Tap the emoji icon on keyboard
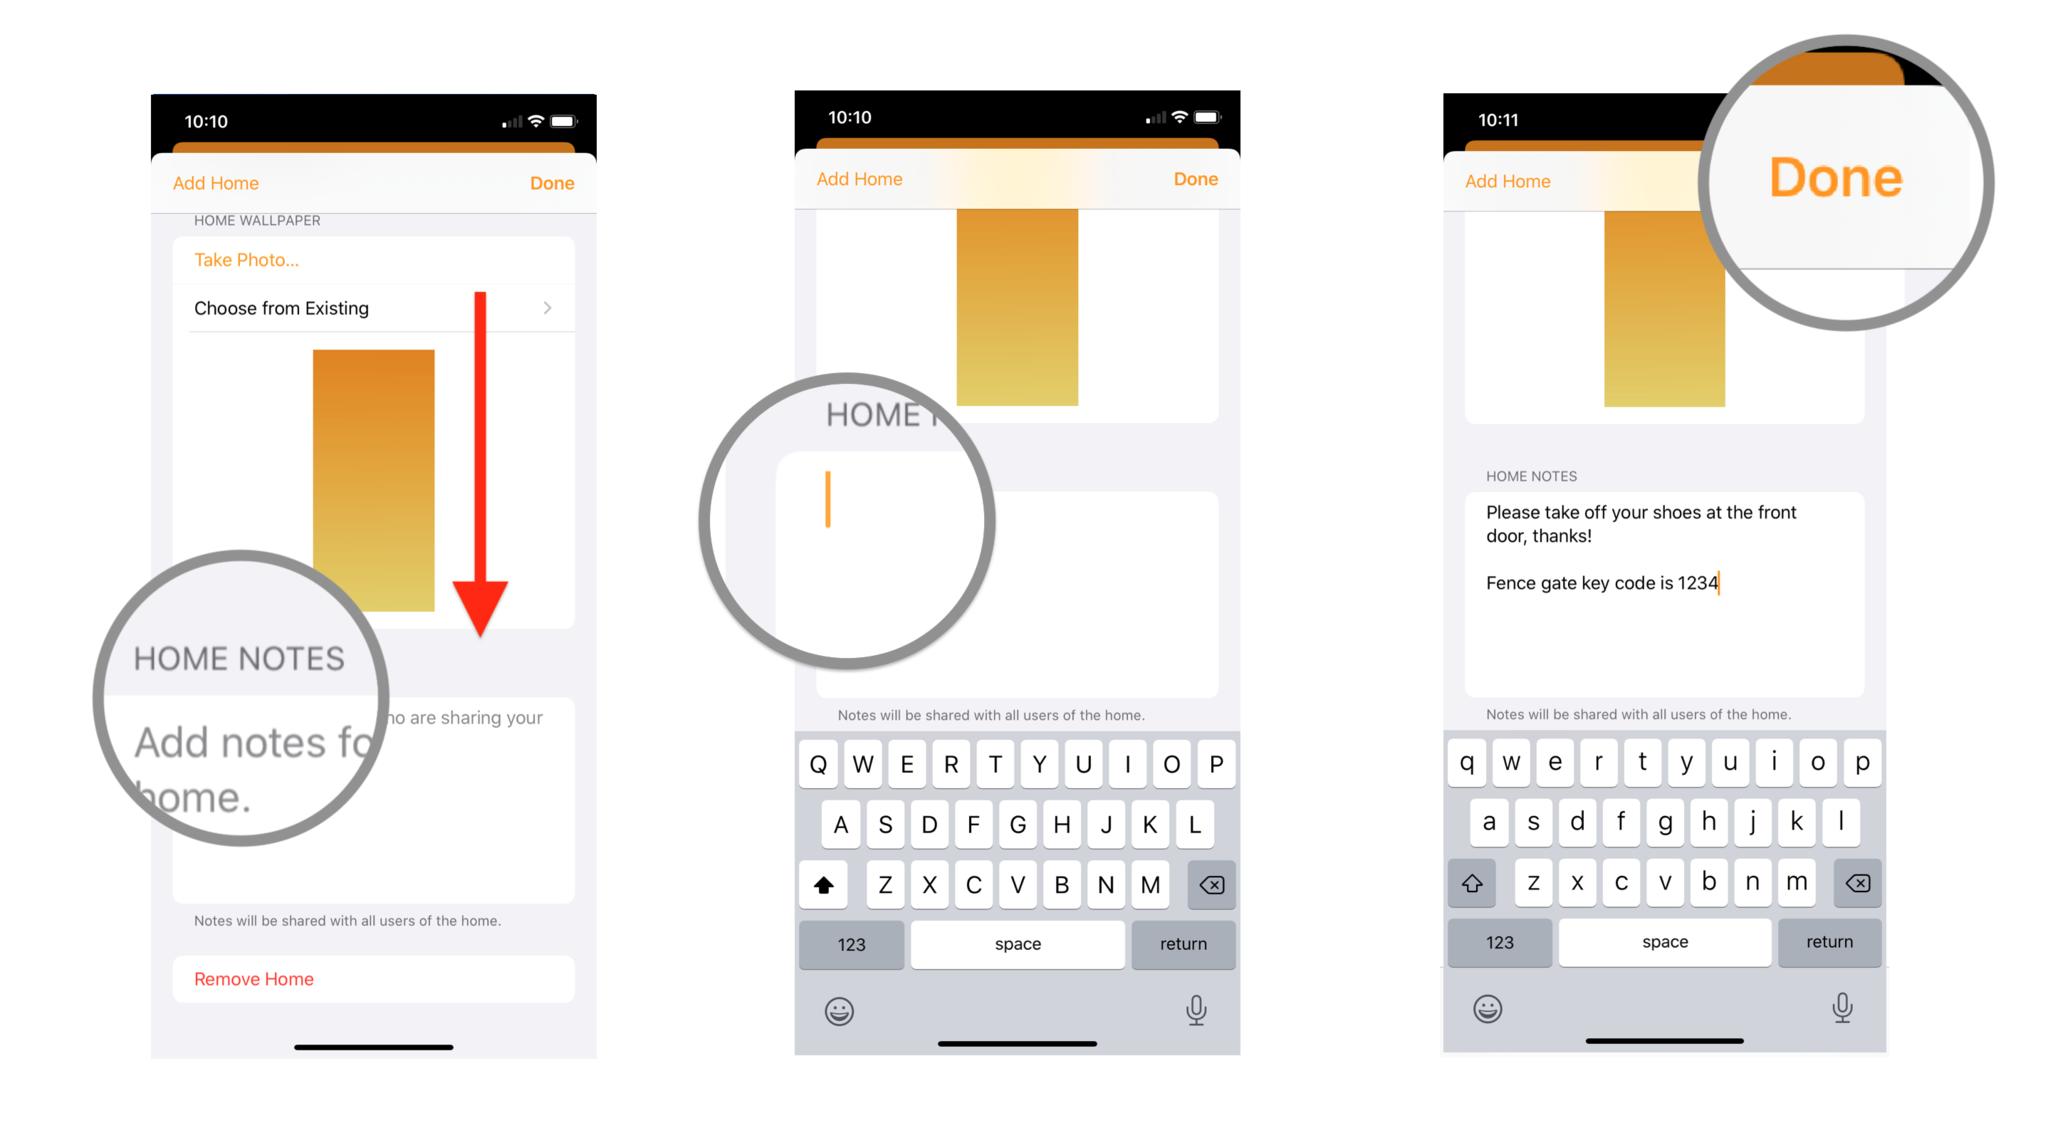 click(838, 1007)
